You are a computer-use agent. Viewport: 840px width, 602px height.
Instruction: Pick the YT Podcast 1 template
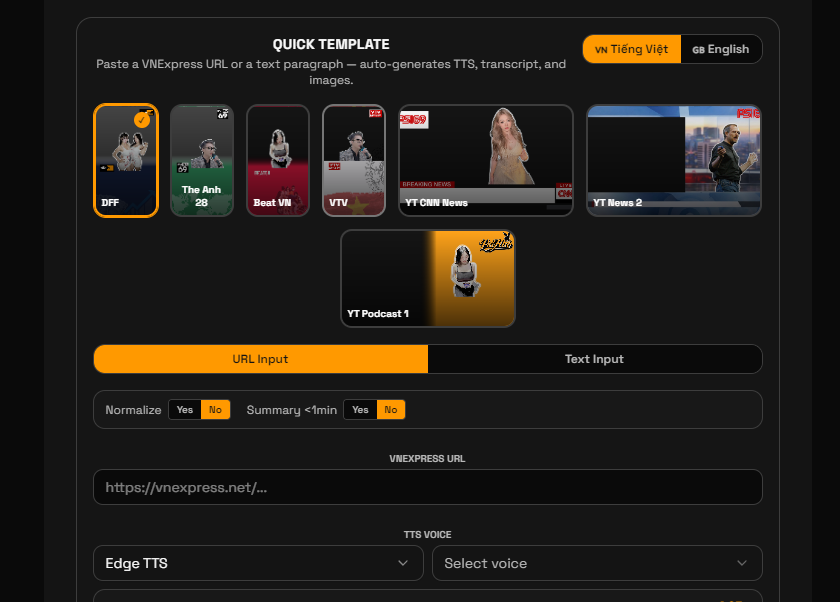click(x=428, y=279)
